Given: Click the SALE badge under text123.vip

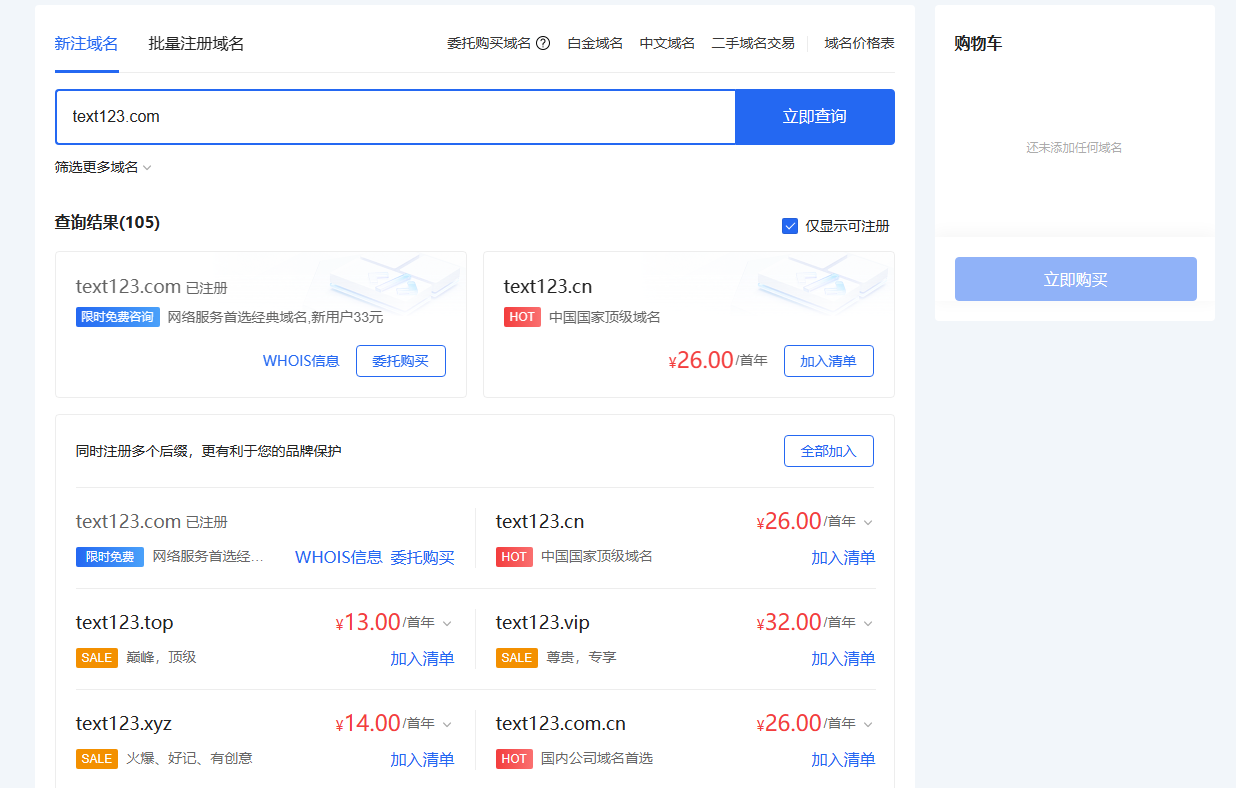Looking at the screenshot, I should [517, 658].
